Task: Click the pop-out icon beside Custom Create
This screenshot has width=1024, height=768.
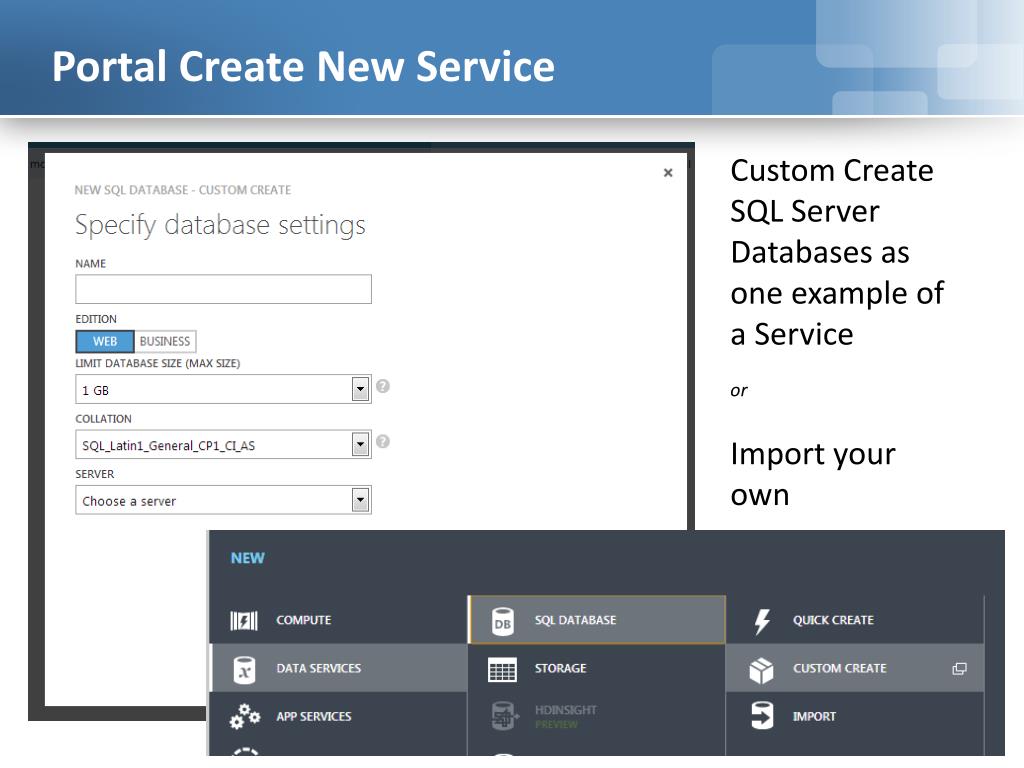Action: coord(959,669)
